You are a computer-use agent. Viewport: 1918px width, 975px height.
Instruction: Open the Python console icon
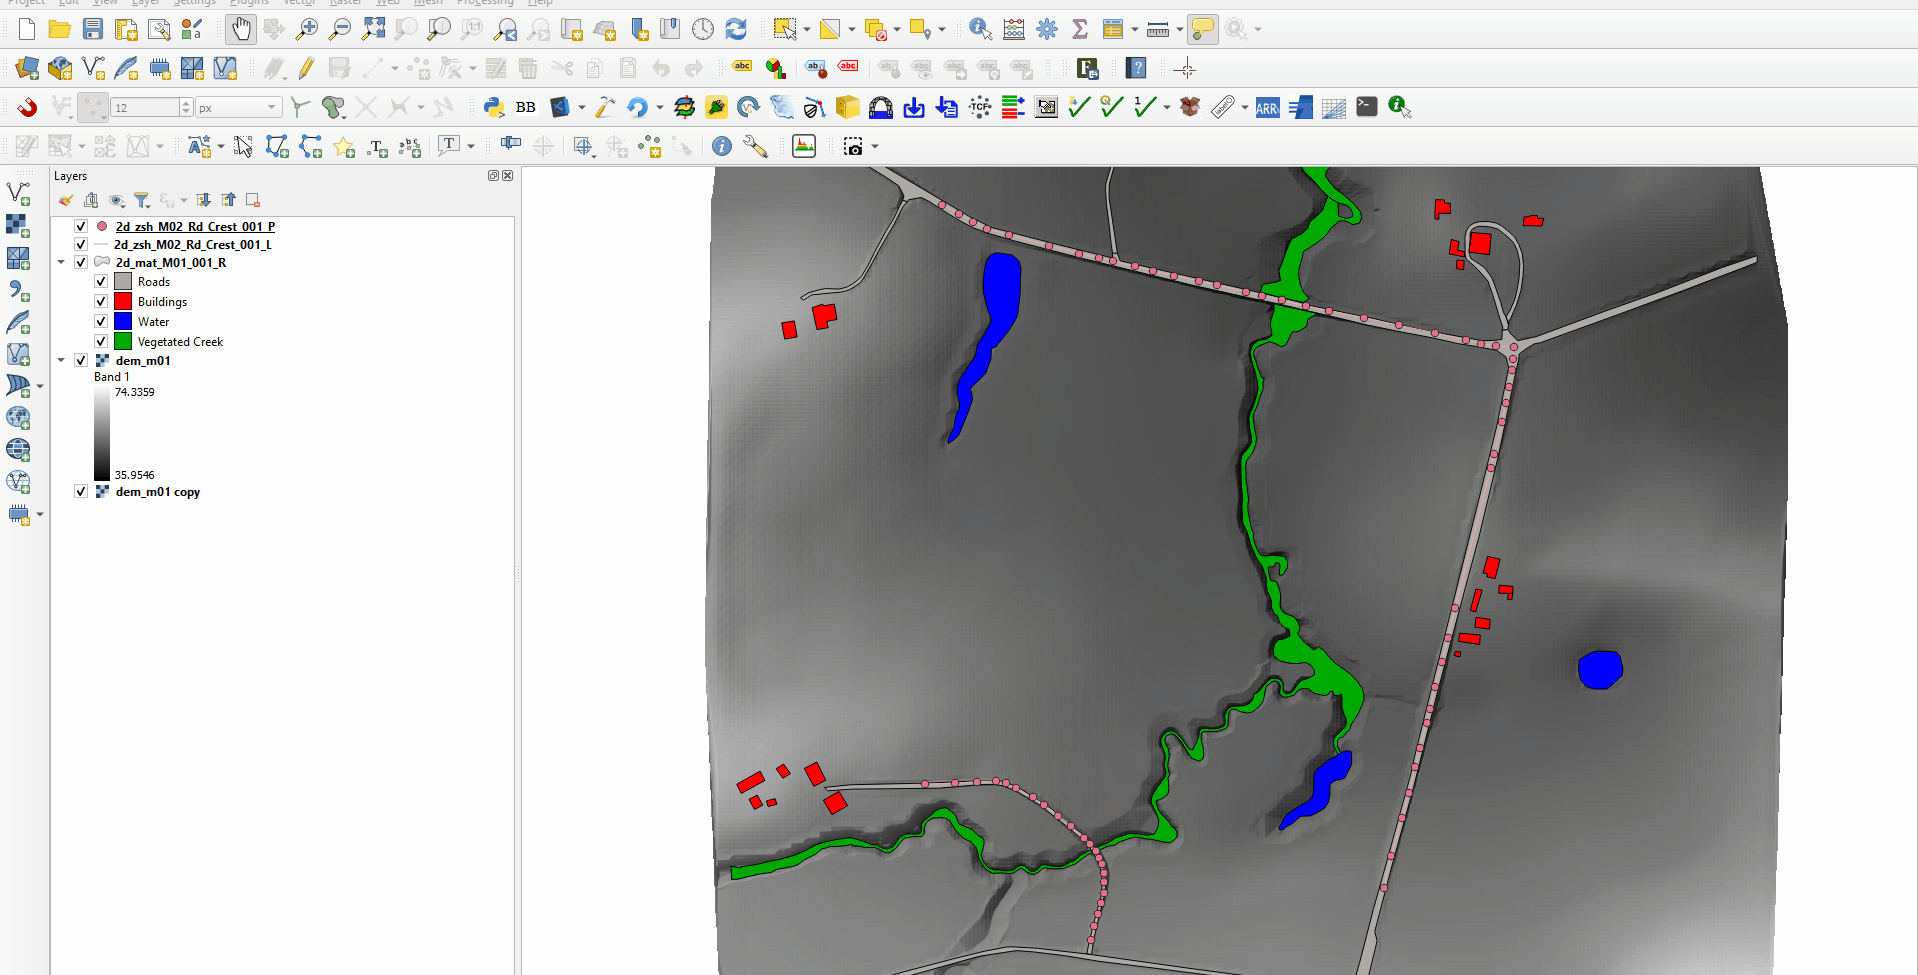pos(493,107)
